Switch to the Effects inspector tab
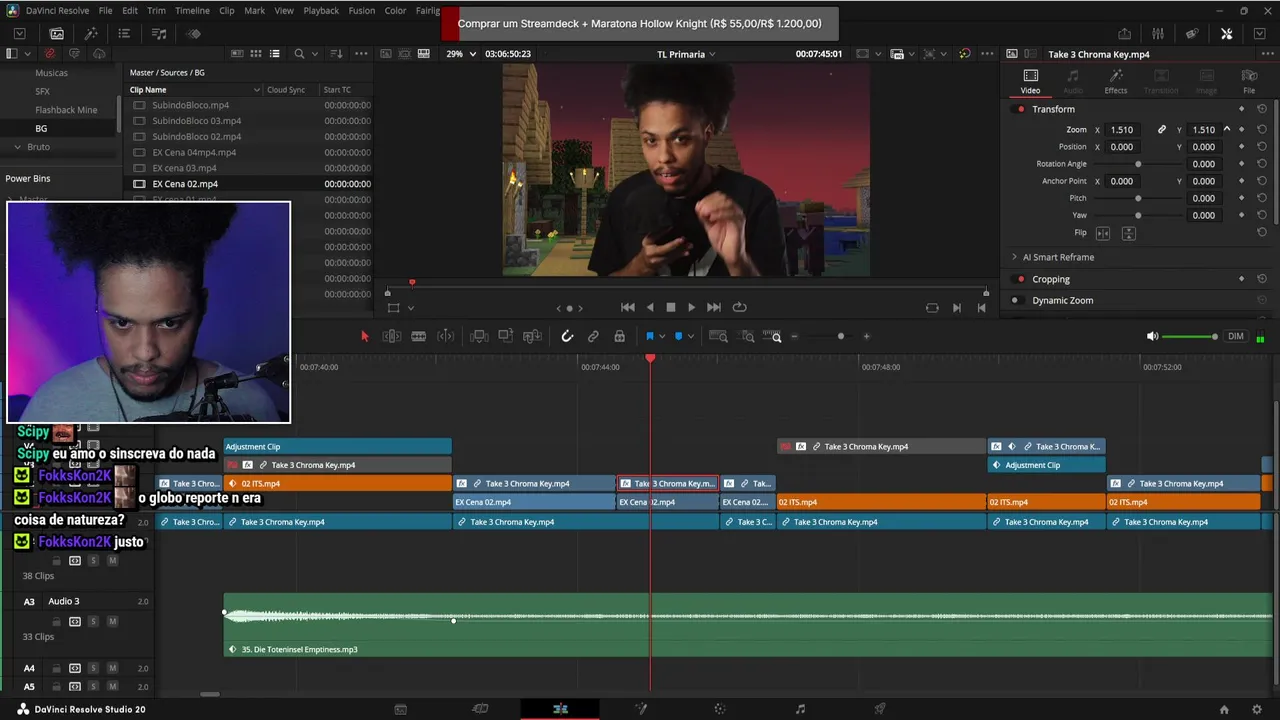The height and width of the screenshot is (720, 1280). [1116, 81]
